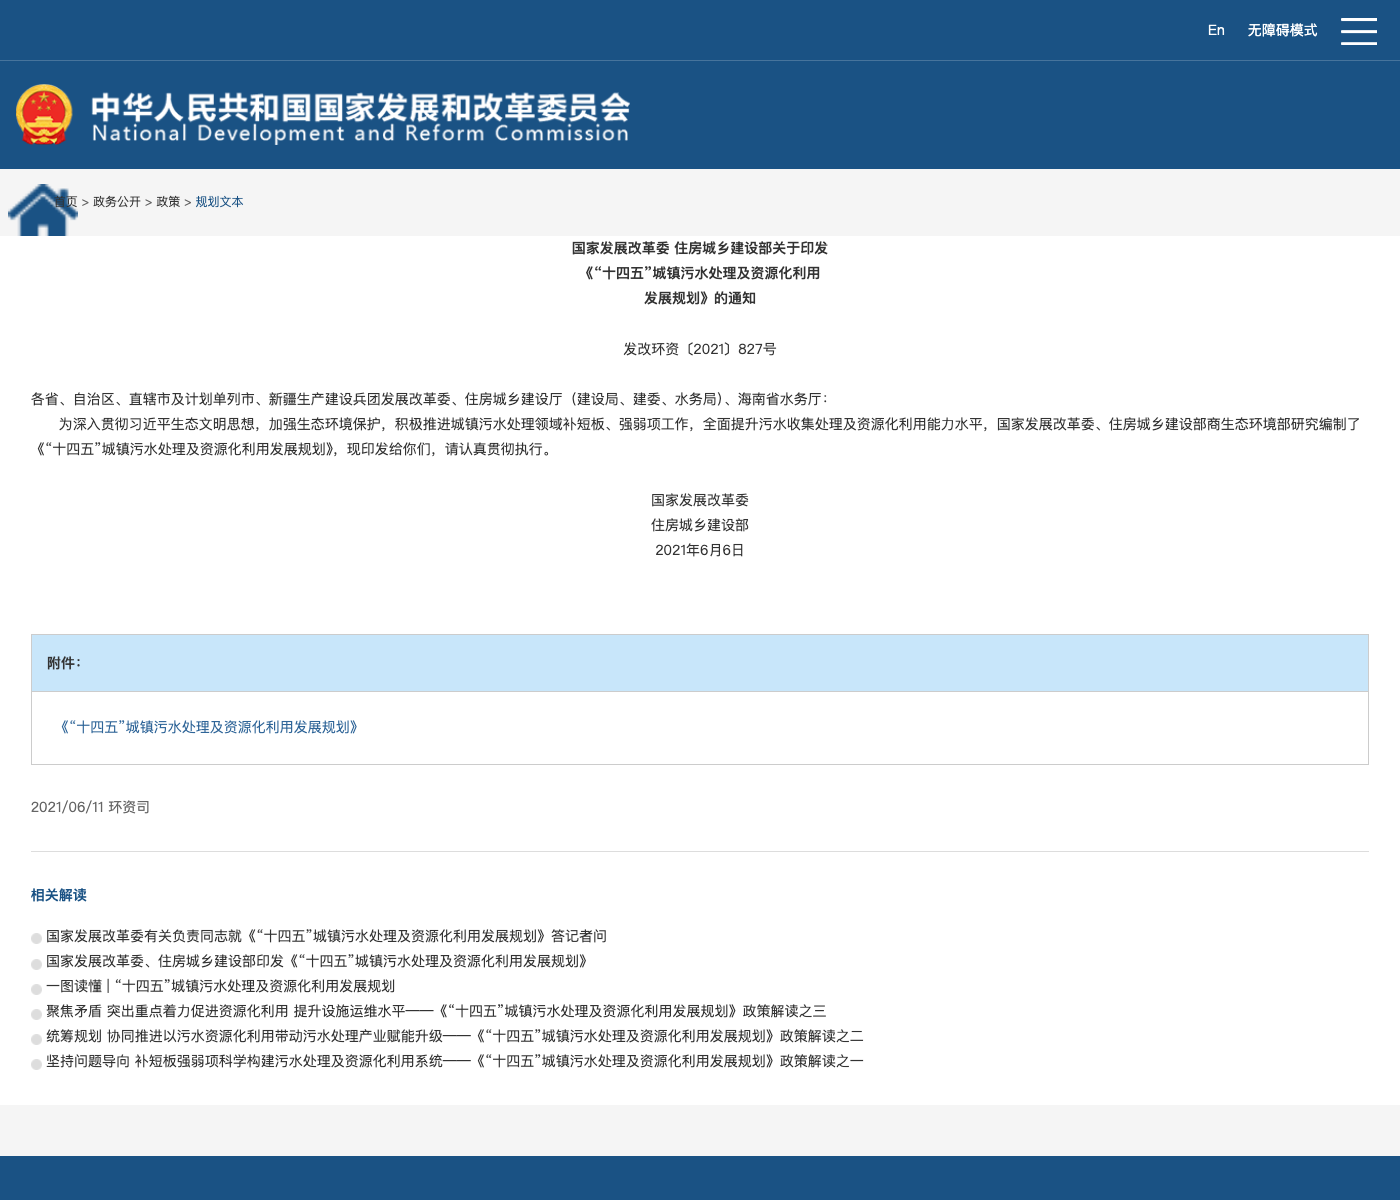Open 政务公开 breadcrumb link
1400x1200 pixels.
click(x=117, y=202)
